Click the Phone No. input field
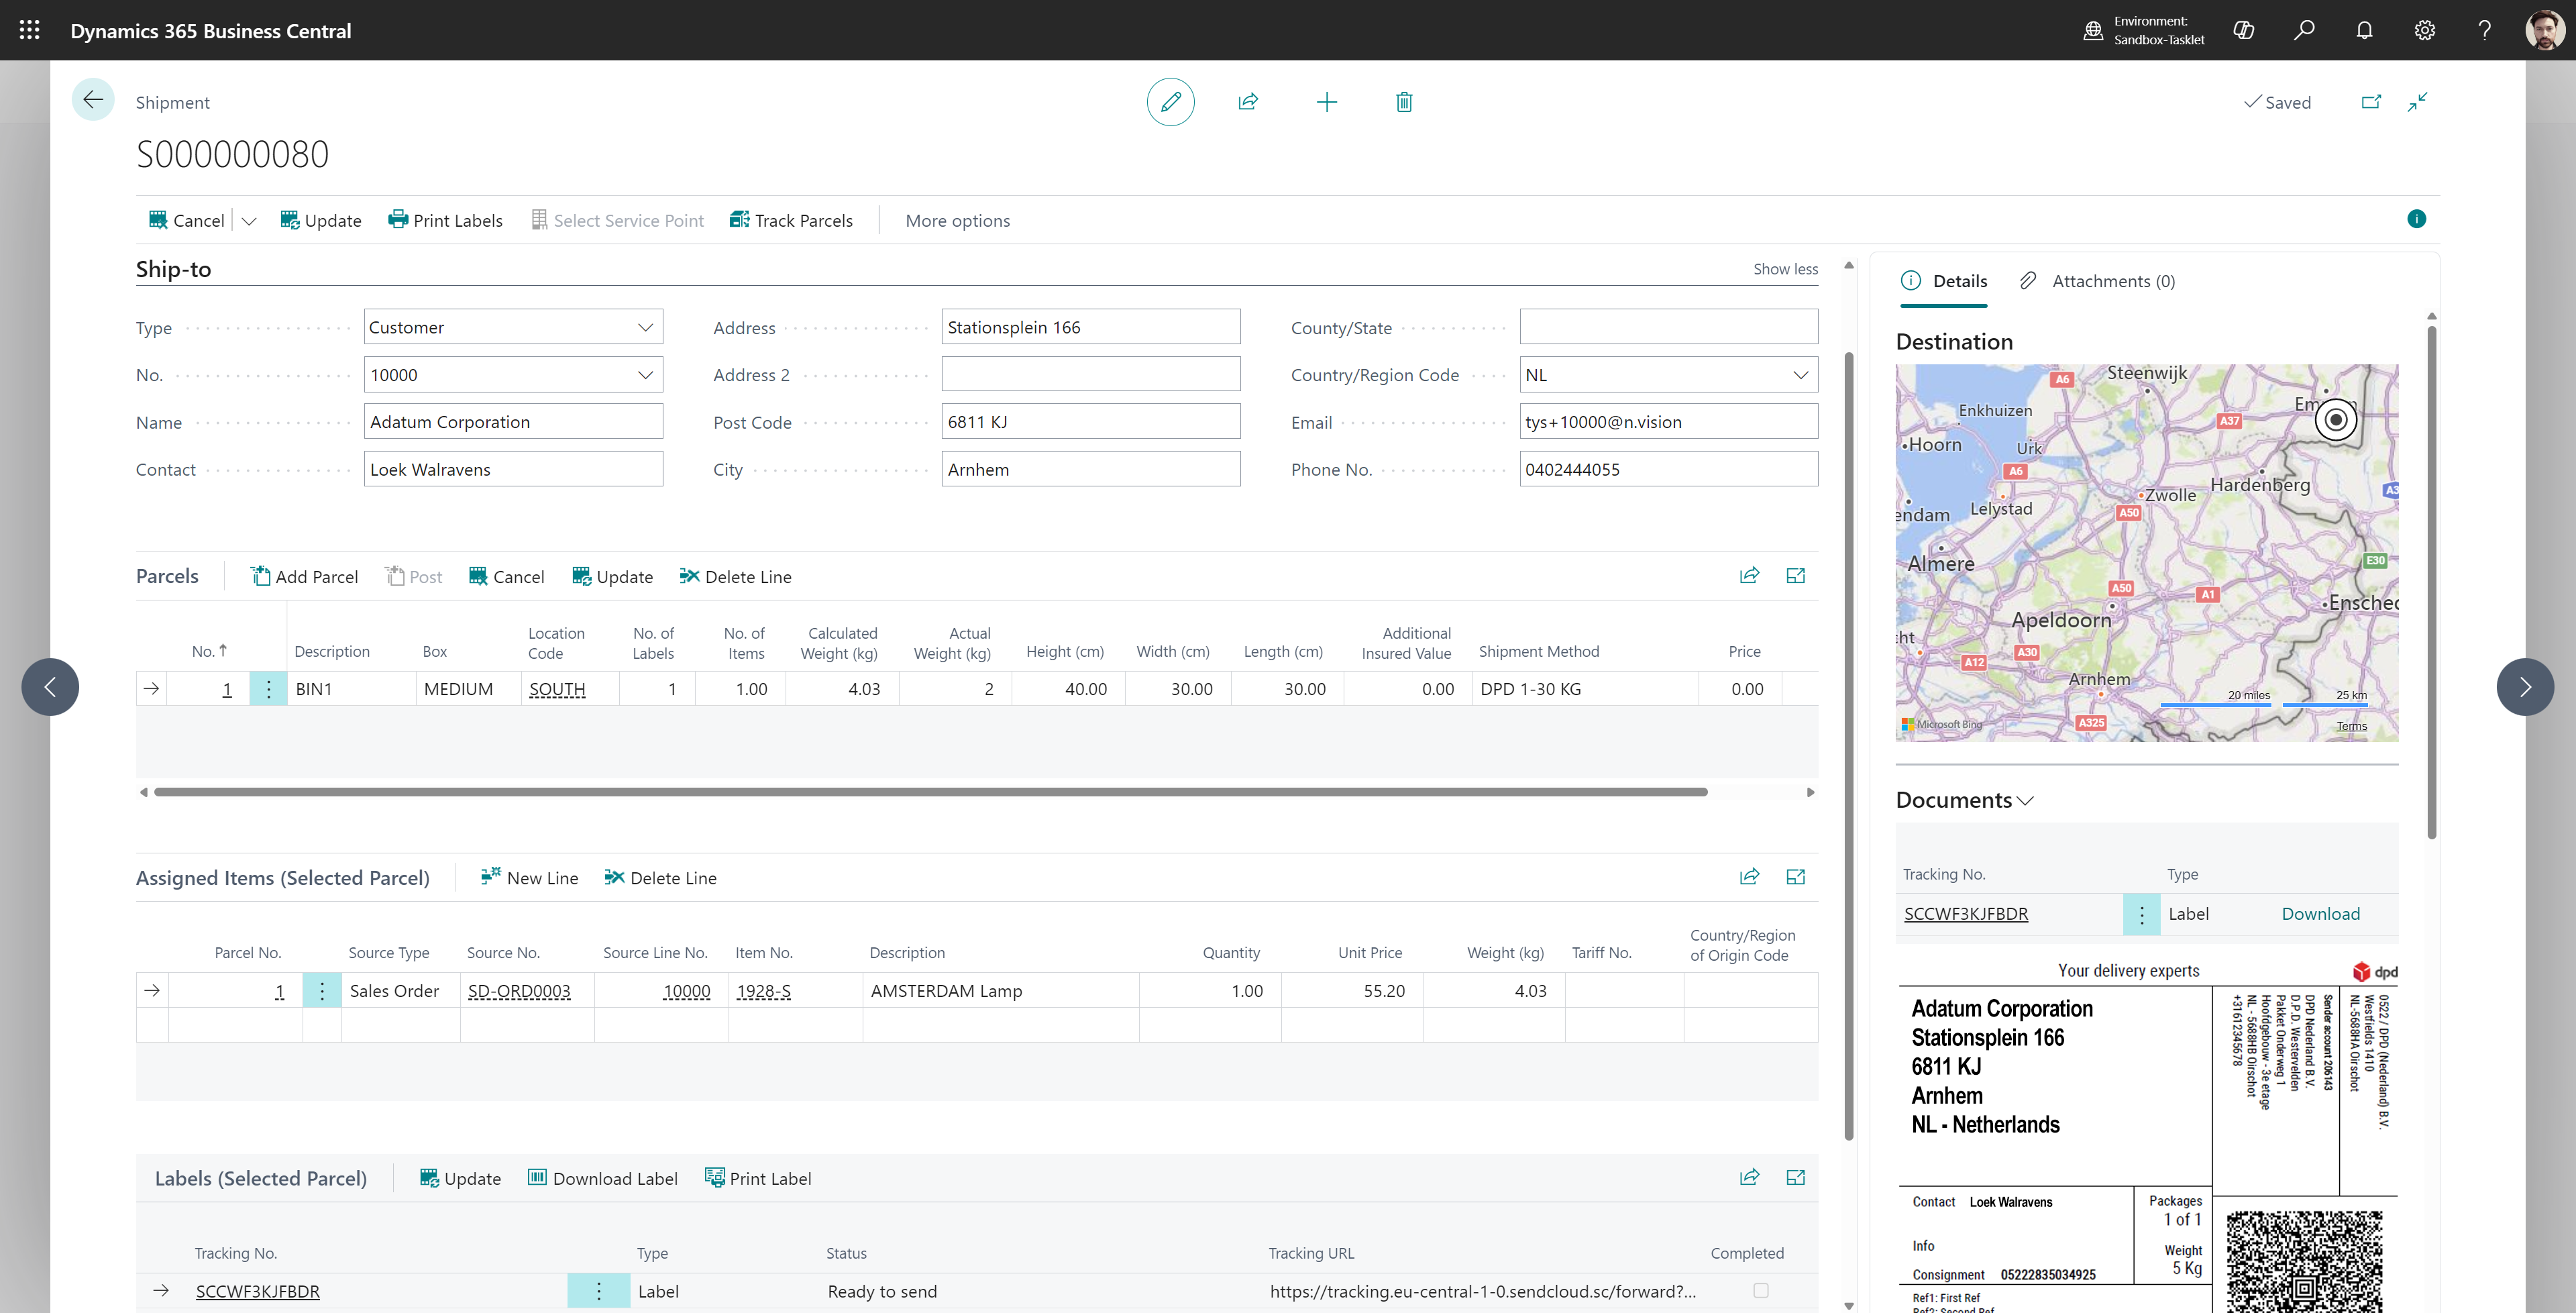The image size is (2576, 1313). (x=1667, y=470)
